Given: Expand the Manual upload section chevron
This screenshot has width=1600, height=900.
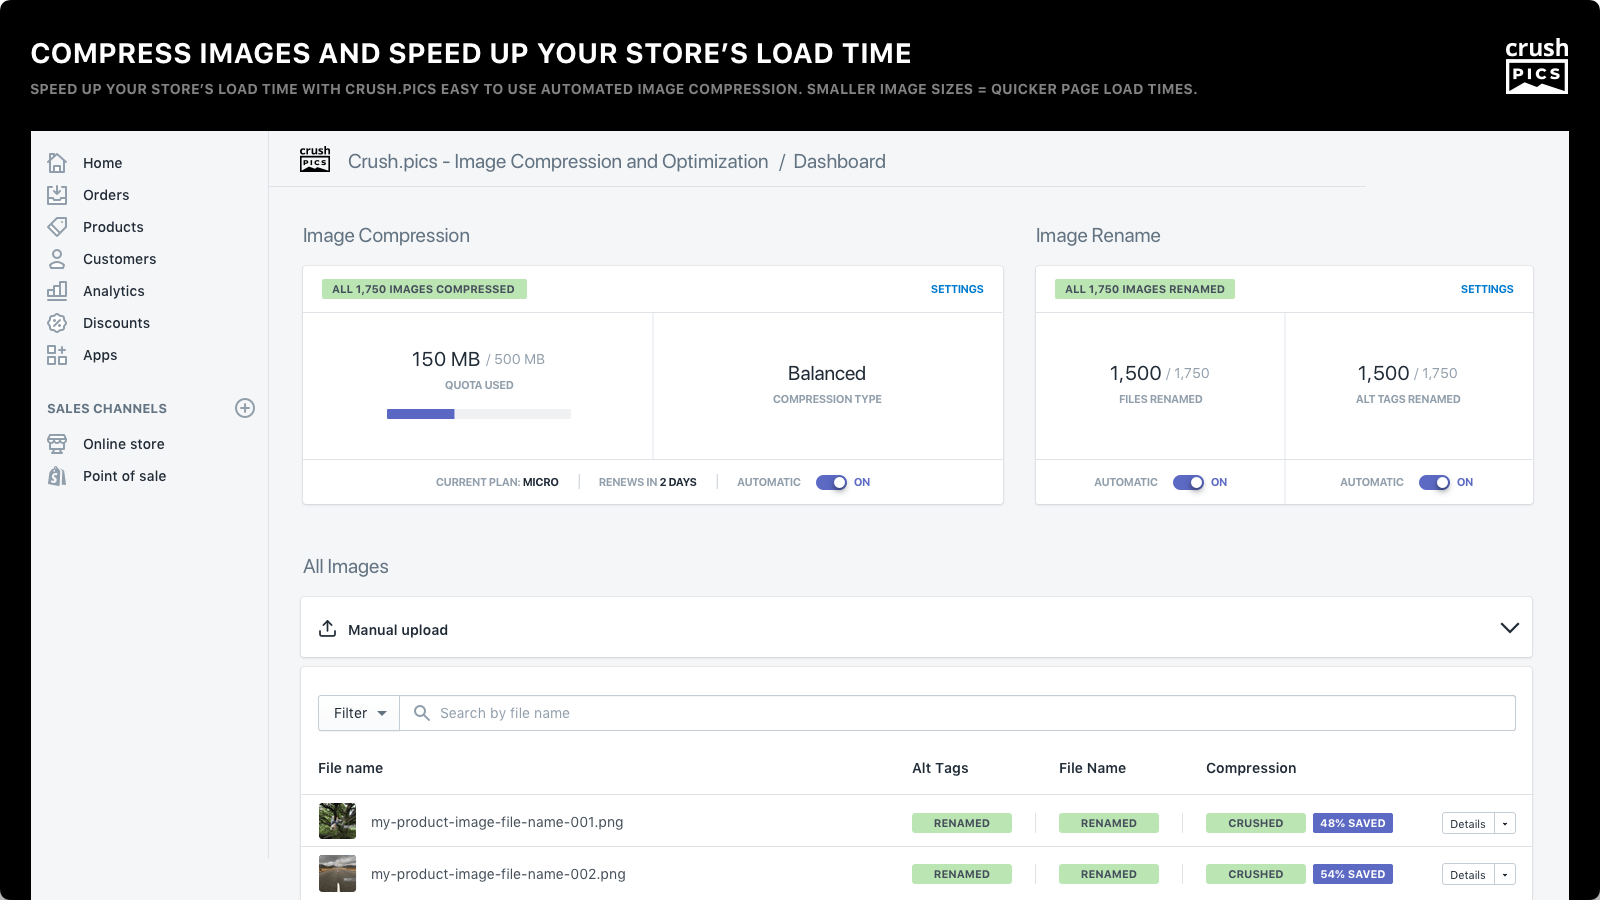Looking at the screenshot, I should [x=1509, y=628].
